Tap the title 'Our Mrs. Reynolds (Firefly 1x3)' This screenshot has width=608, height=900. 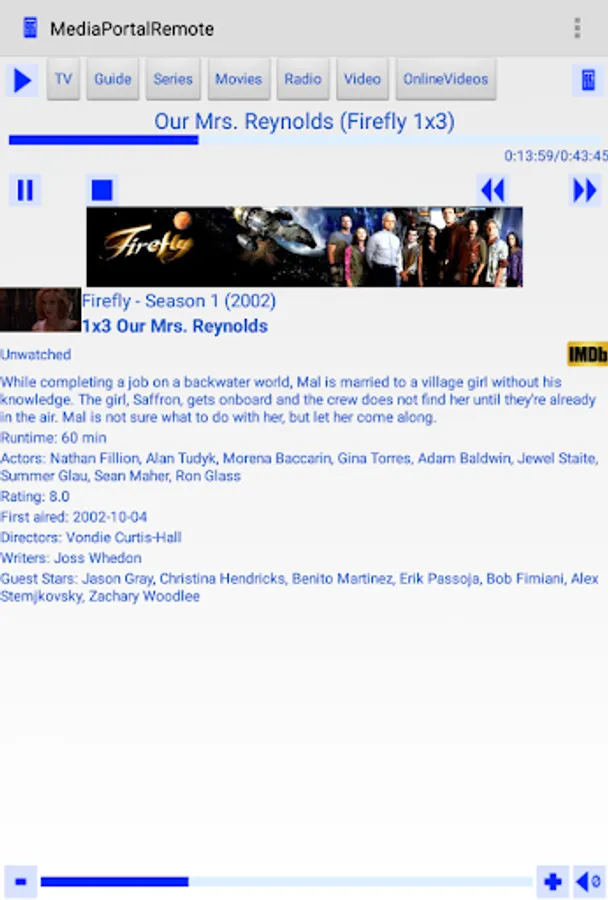click(304, 122)
